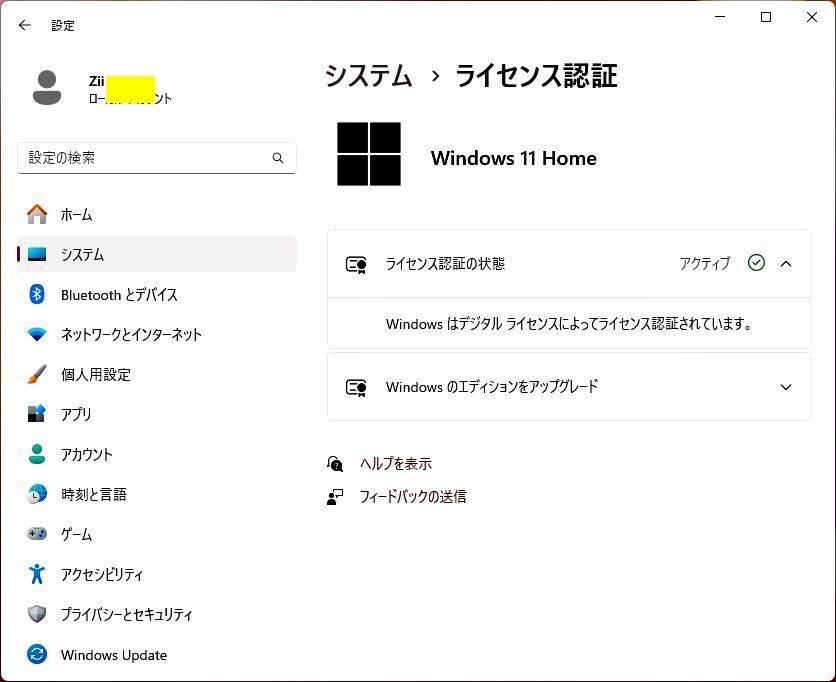Screen dimensions: 836x682
Task: Open 時刻と言語 settings
Action: 36,494
